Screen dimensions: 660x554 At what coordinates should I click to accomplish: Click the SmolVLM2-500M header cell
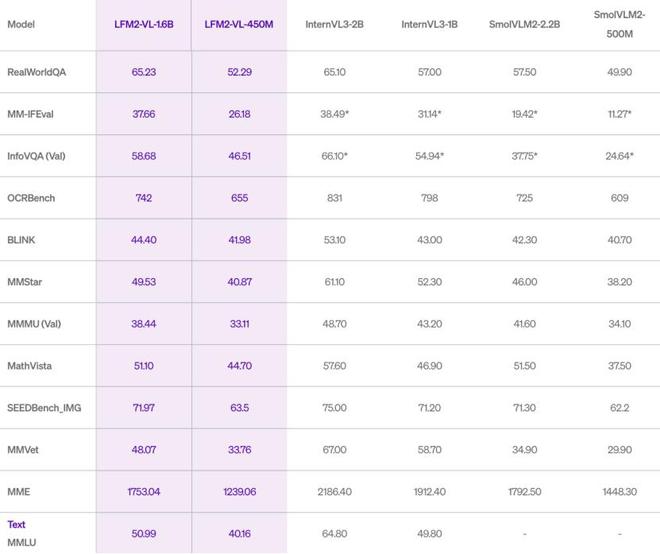pos(619,24)
